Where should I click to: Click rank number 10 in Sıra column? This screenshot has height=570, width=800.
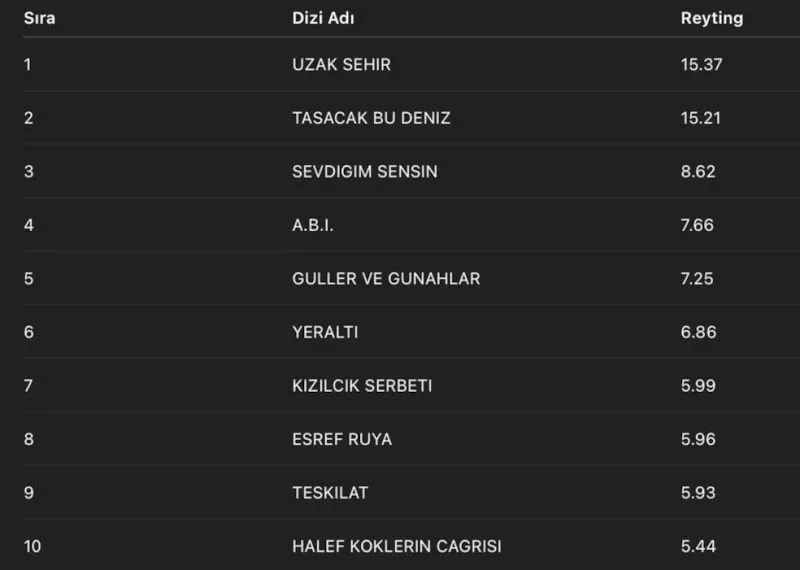pos(32,547)
